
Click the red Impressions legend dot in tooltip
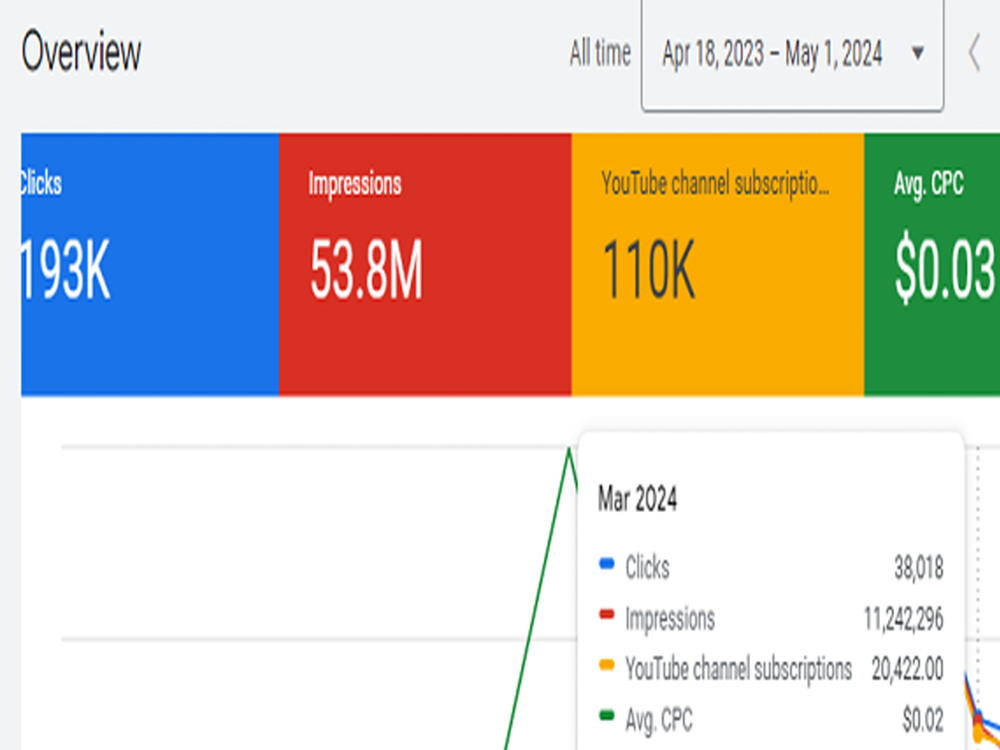(607, 615)
